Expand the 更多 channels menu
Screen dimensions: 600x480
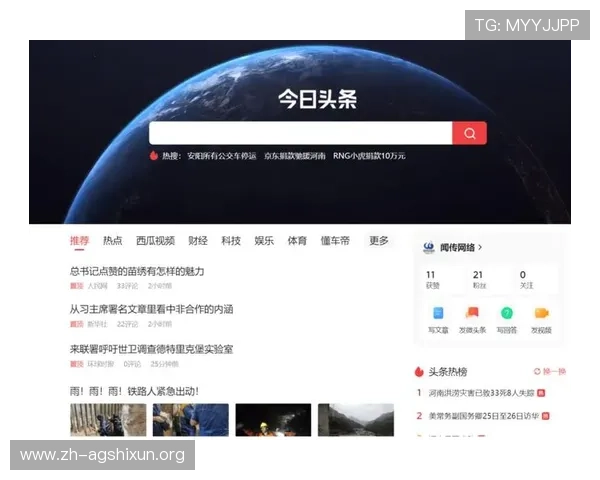378,241
